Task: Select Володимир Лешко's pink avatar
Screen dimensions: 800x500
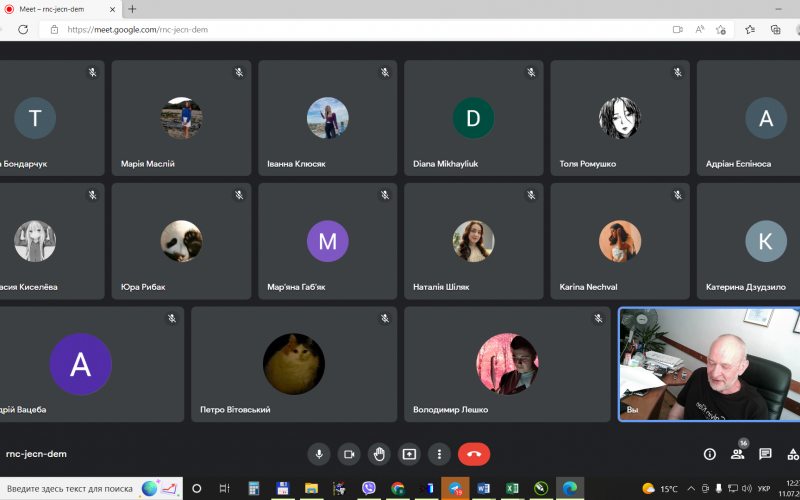Action: (507, 364)
